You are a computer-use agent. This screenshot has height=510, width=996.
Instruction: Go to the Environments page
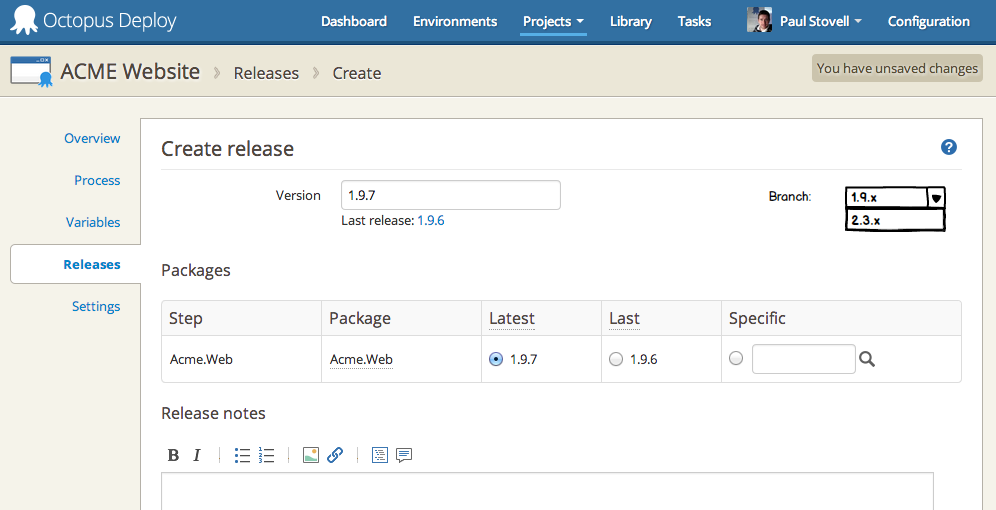pyautogui.click(x=454, y=21)
